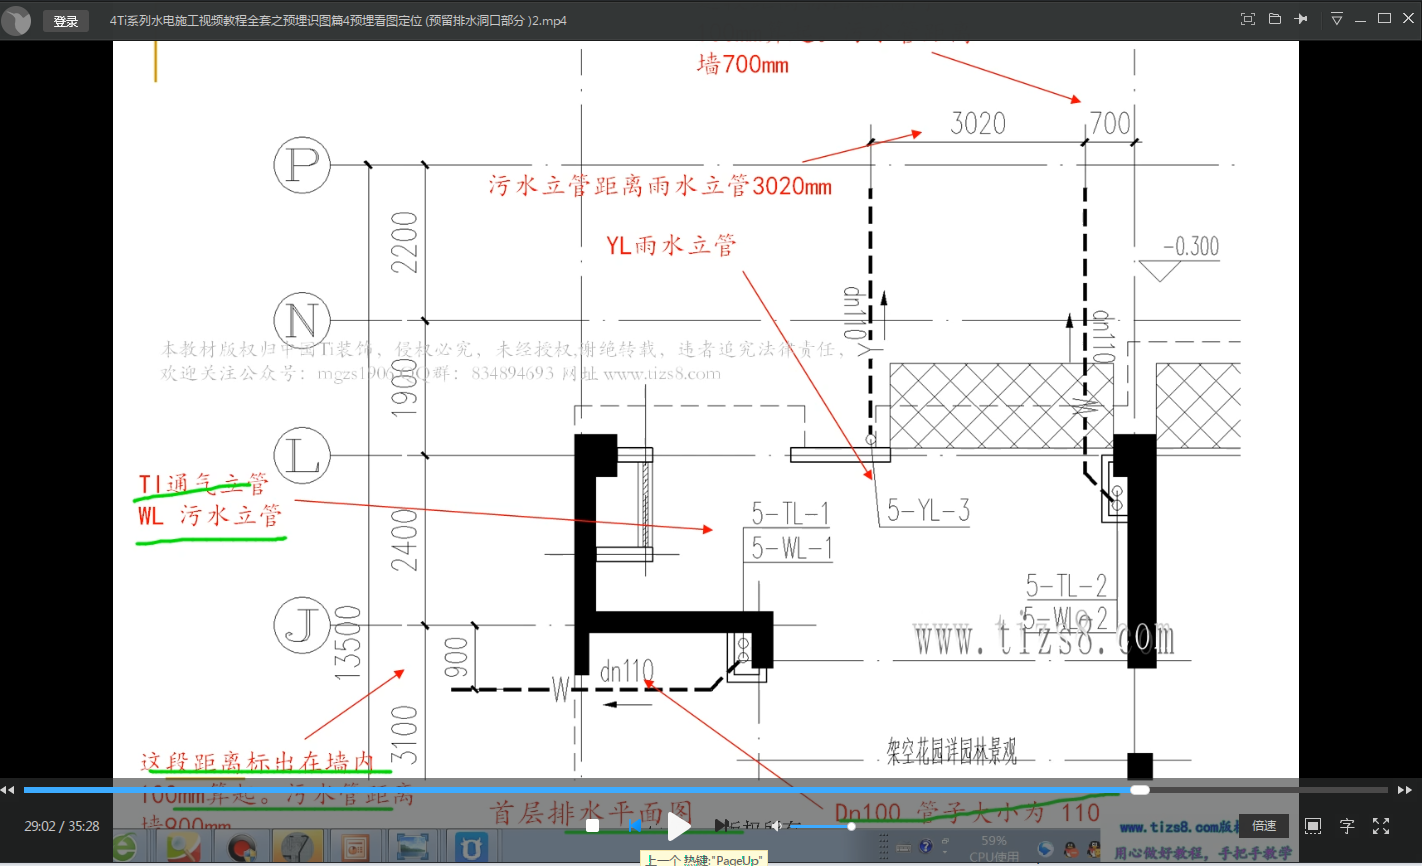Click the player logo icon in title bar
Viewport: 1422px width, 866px height.
17,20
